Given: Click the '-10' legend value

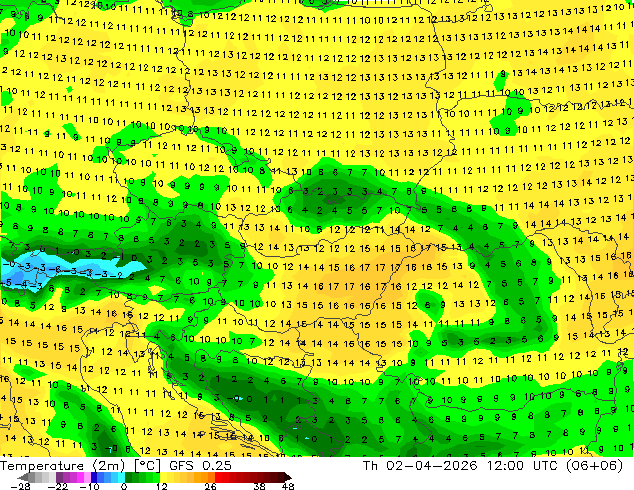Looking at the screenshot, I should click(x=89, y=486).
